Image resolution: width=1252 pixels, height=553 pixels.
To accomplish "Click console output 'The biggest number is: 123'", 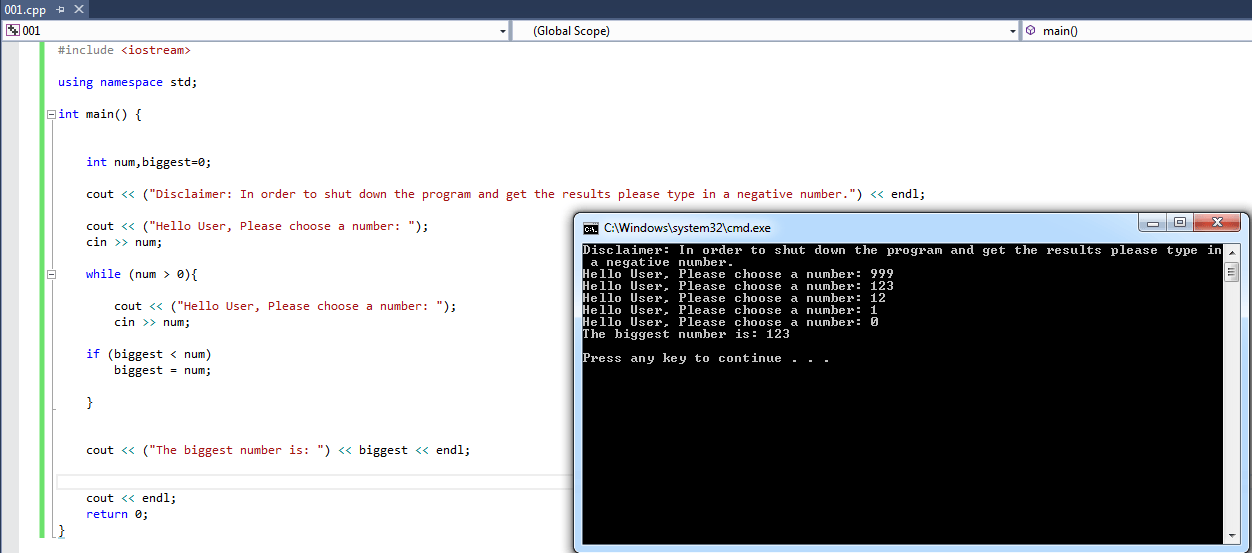I will point(686,334).
